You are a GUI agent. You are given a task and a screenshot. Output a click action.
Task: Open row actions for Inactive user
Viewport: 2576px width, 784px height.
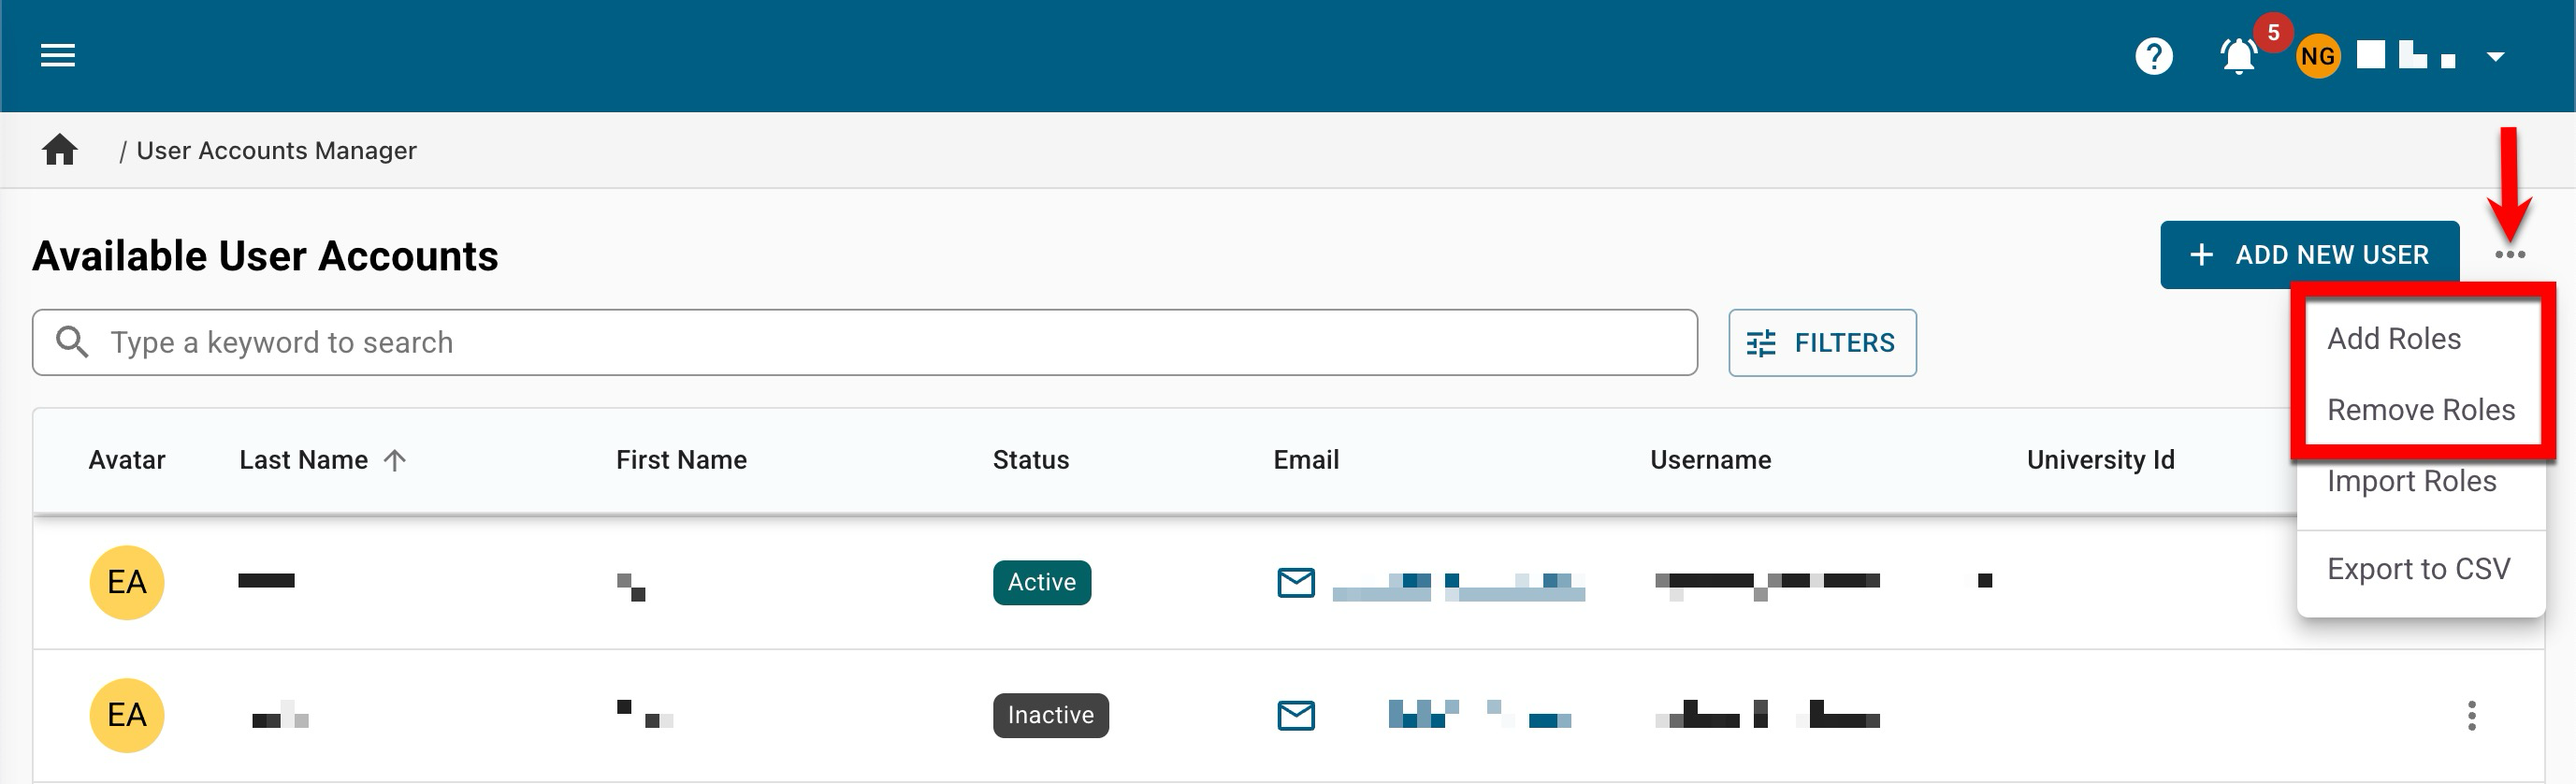(2471, 715)
